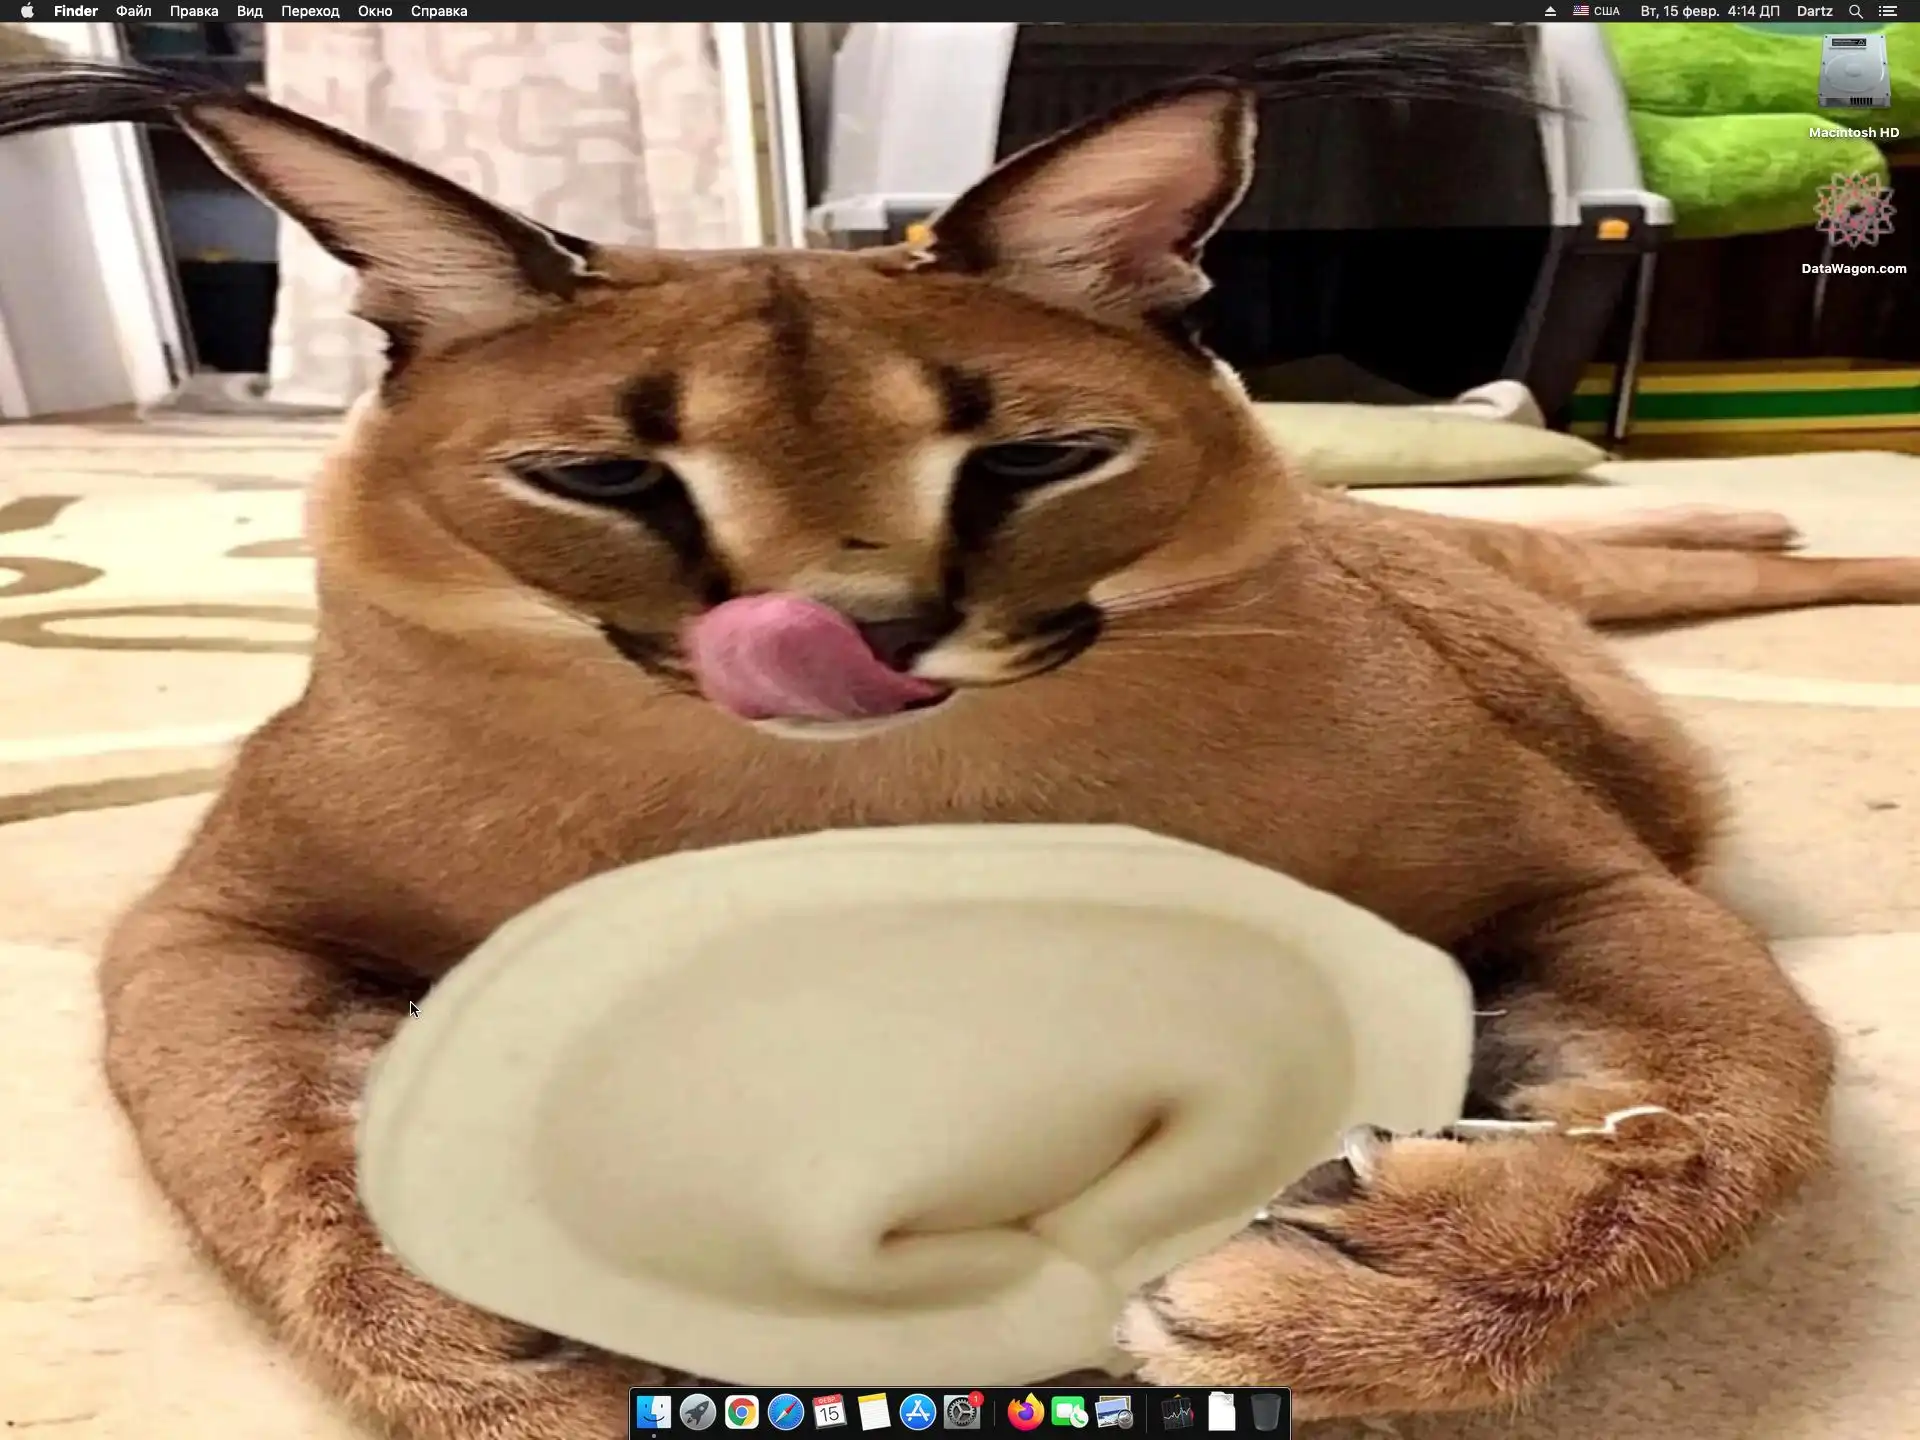Select the Macintosh HD desktop drive
The width and height of the screenshot is (1920, 1440).
(1853, 73)
